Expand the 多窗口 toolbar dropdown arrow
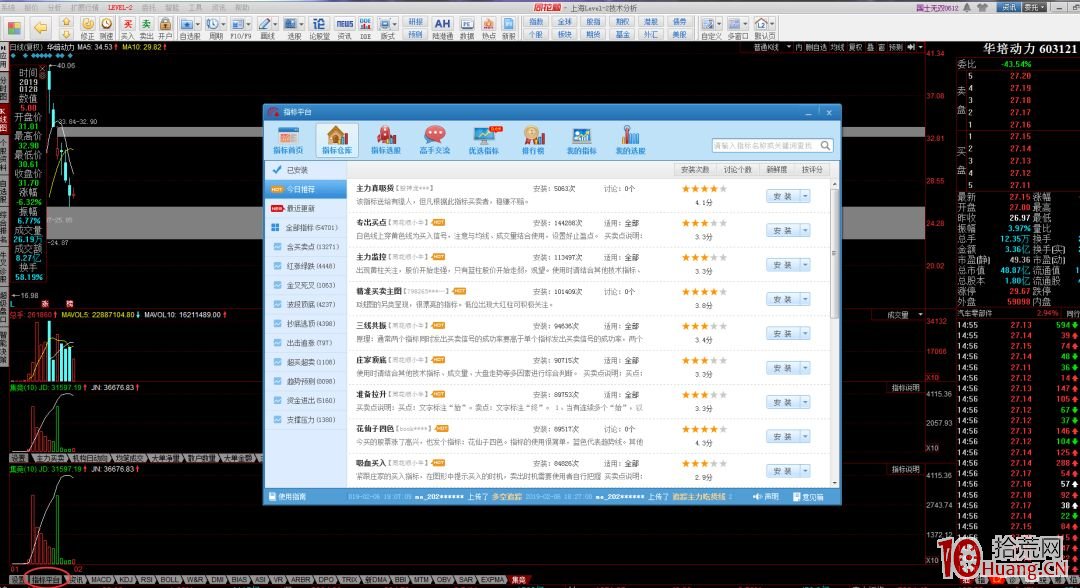Viewport: 1080px width, 588px height. click(x=745, y=25)
